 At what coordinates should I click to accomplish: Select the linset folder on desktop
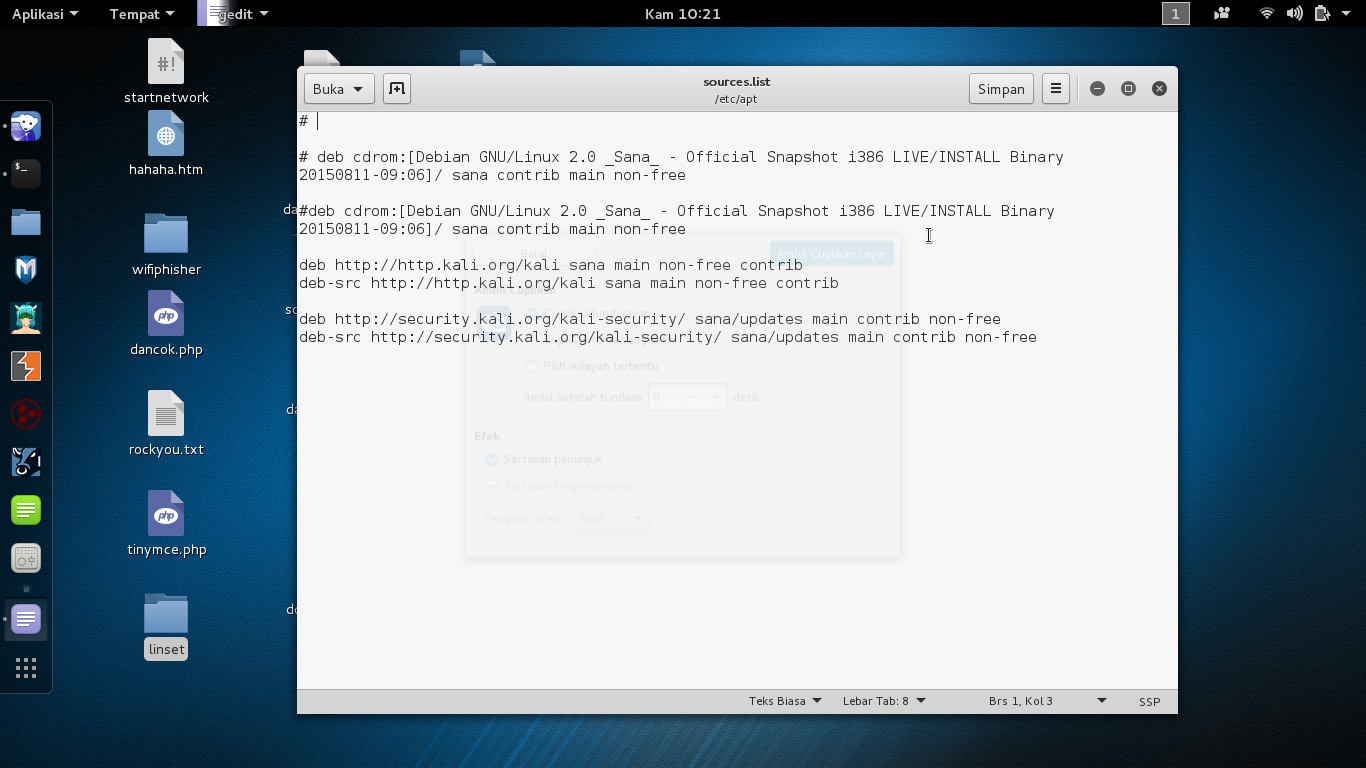(166, 625)
